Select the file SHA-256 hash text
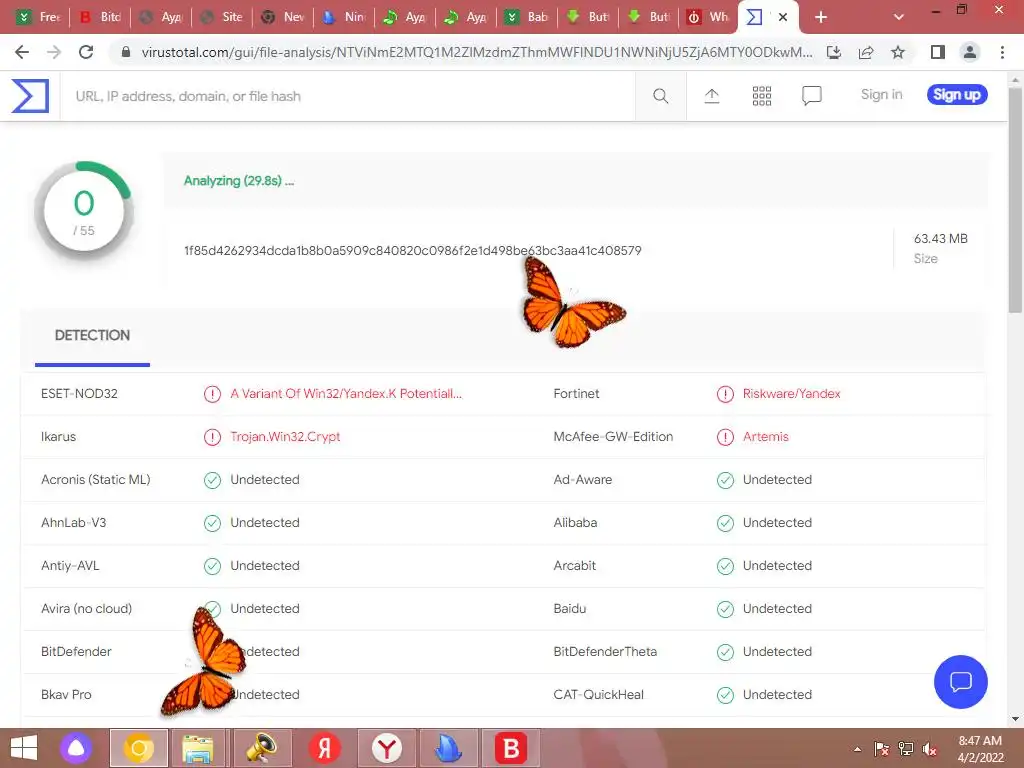Screen dimensions: 1024x768 (413, 251)
